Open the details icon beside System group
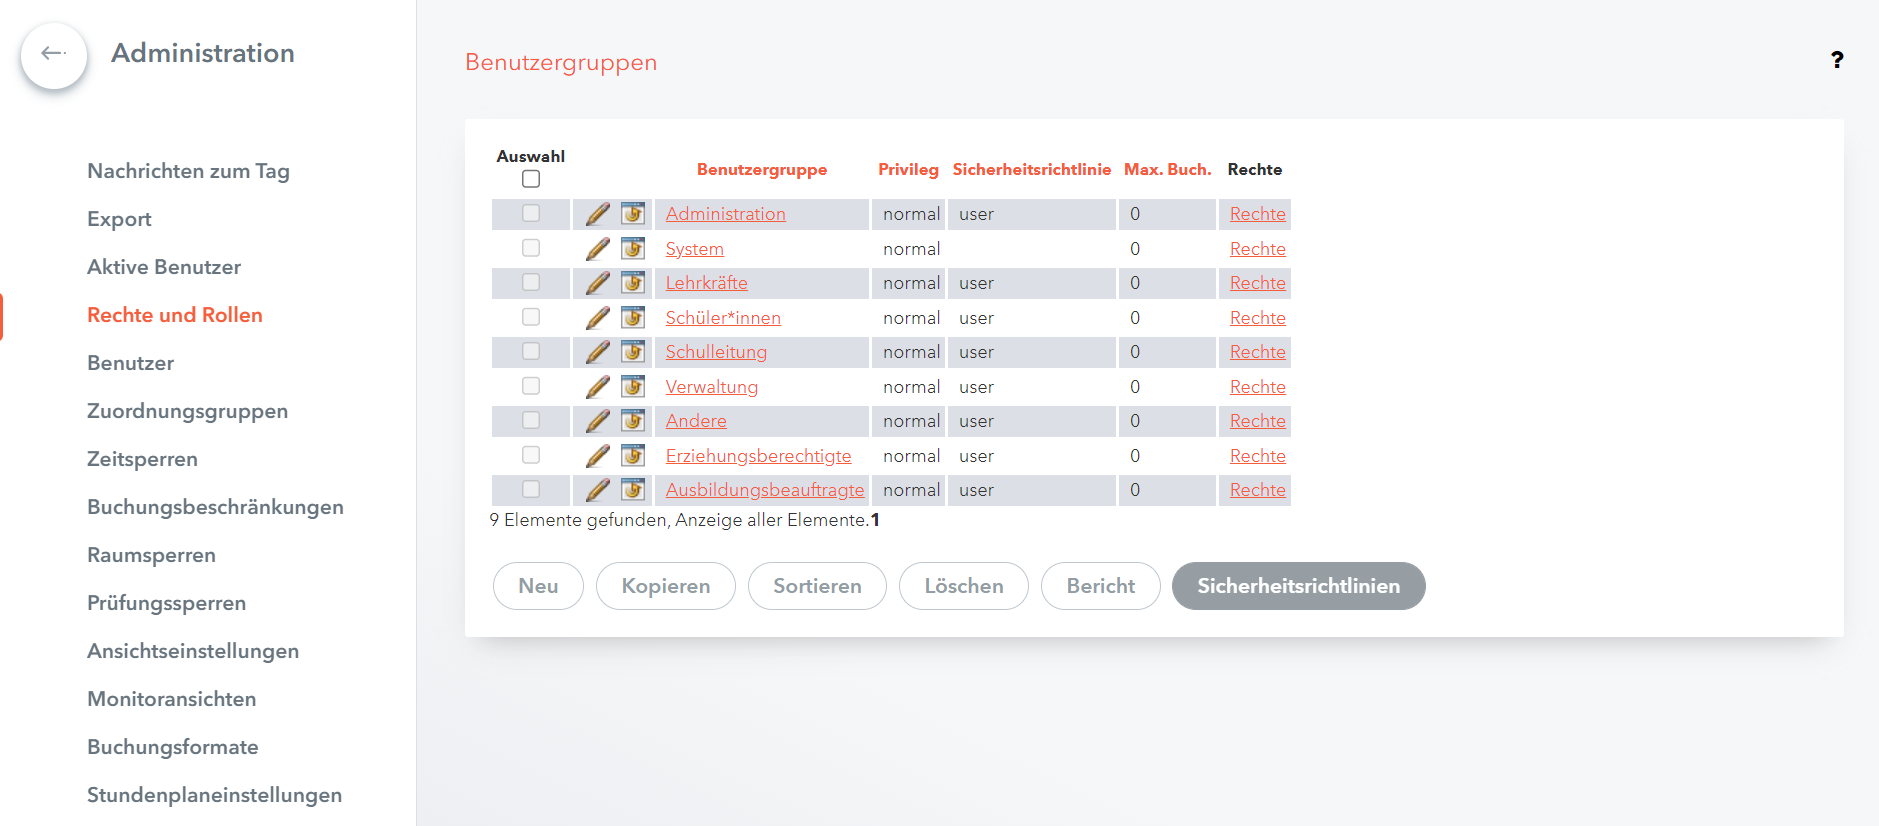This screenshot has width=1879, height=826. [x=633, y=249]
